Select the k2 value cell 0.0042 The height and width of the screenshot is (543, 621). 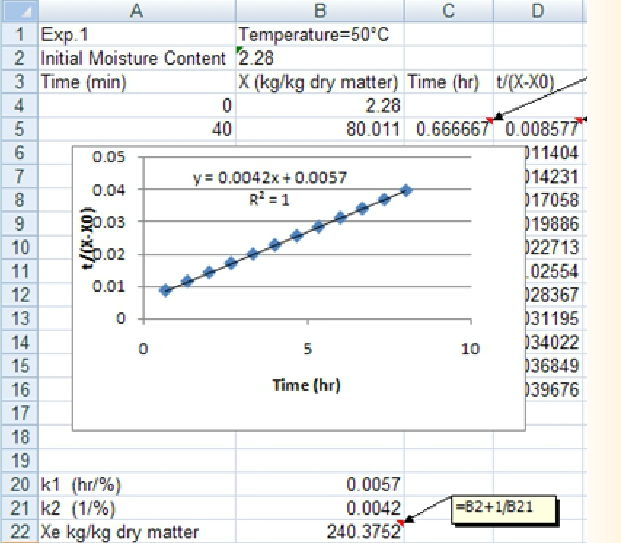(319, 507)
